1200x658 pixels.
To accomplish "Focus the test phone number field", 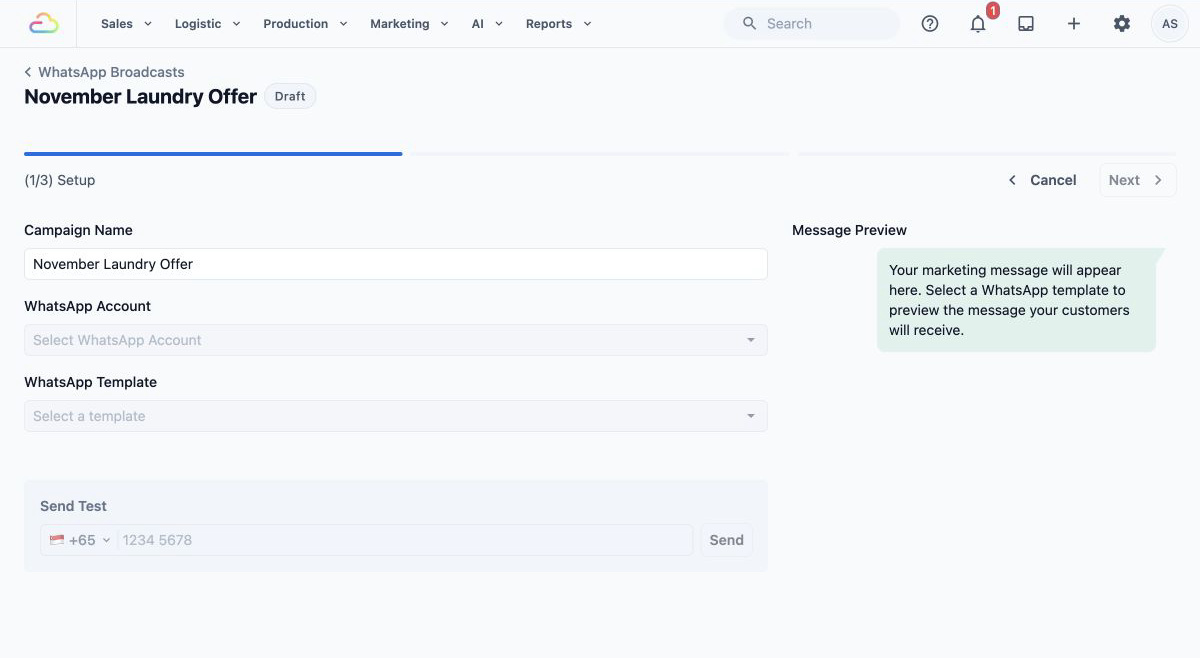I will (405, 540).
